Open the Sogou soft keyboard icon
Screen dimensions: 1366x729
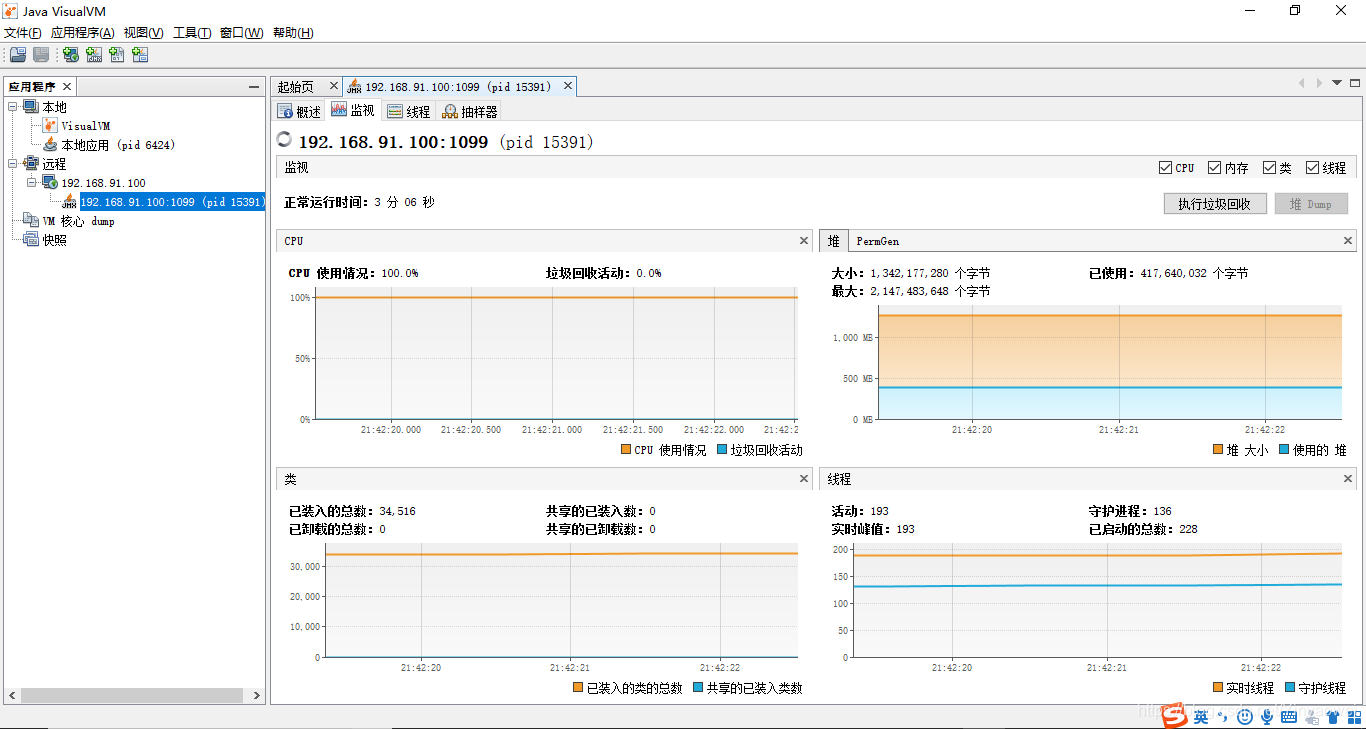pos(1289,716)
